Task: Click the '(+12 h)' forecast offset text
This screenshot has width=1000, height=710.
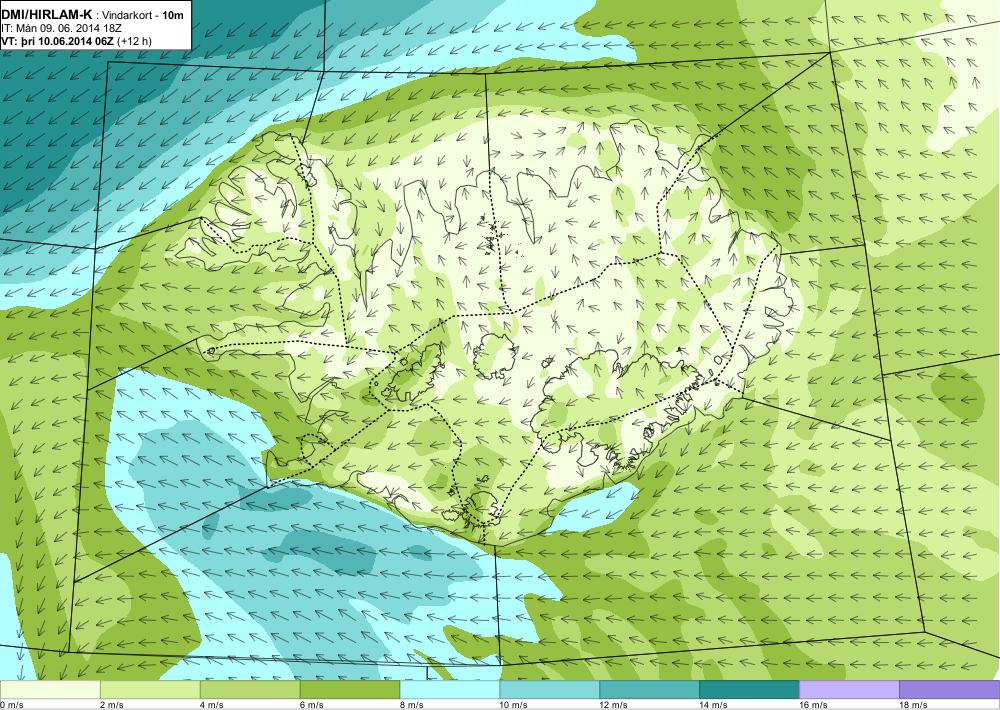Action: tap(135, 41)
